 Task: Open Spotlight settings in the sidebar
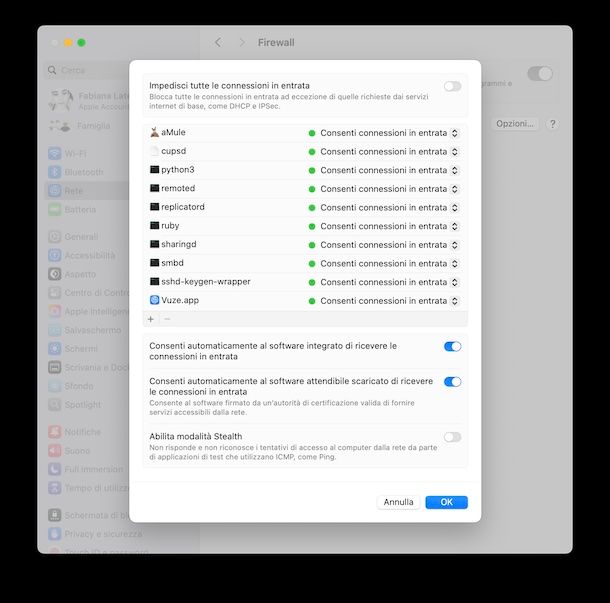click(x=75, y=405)
